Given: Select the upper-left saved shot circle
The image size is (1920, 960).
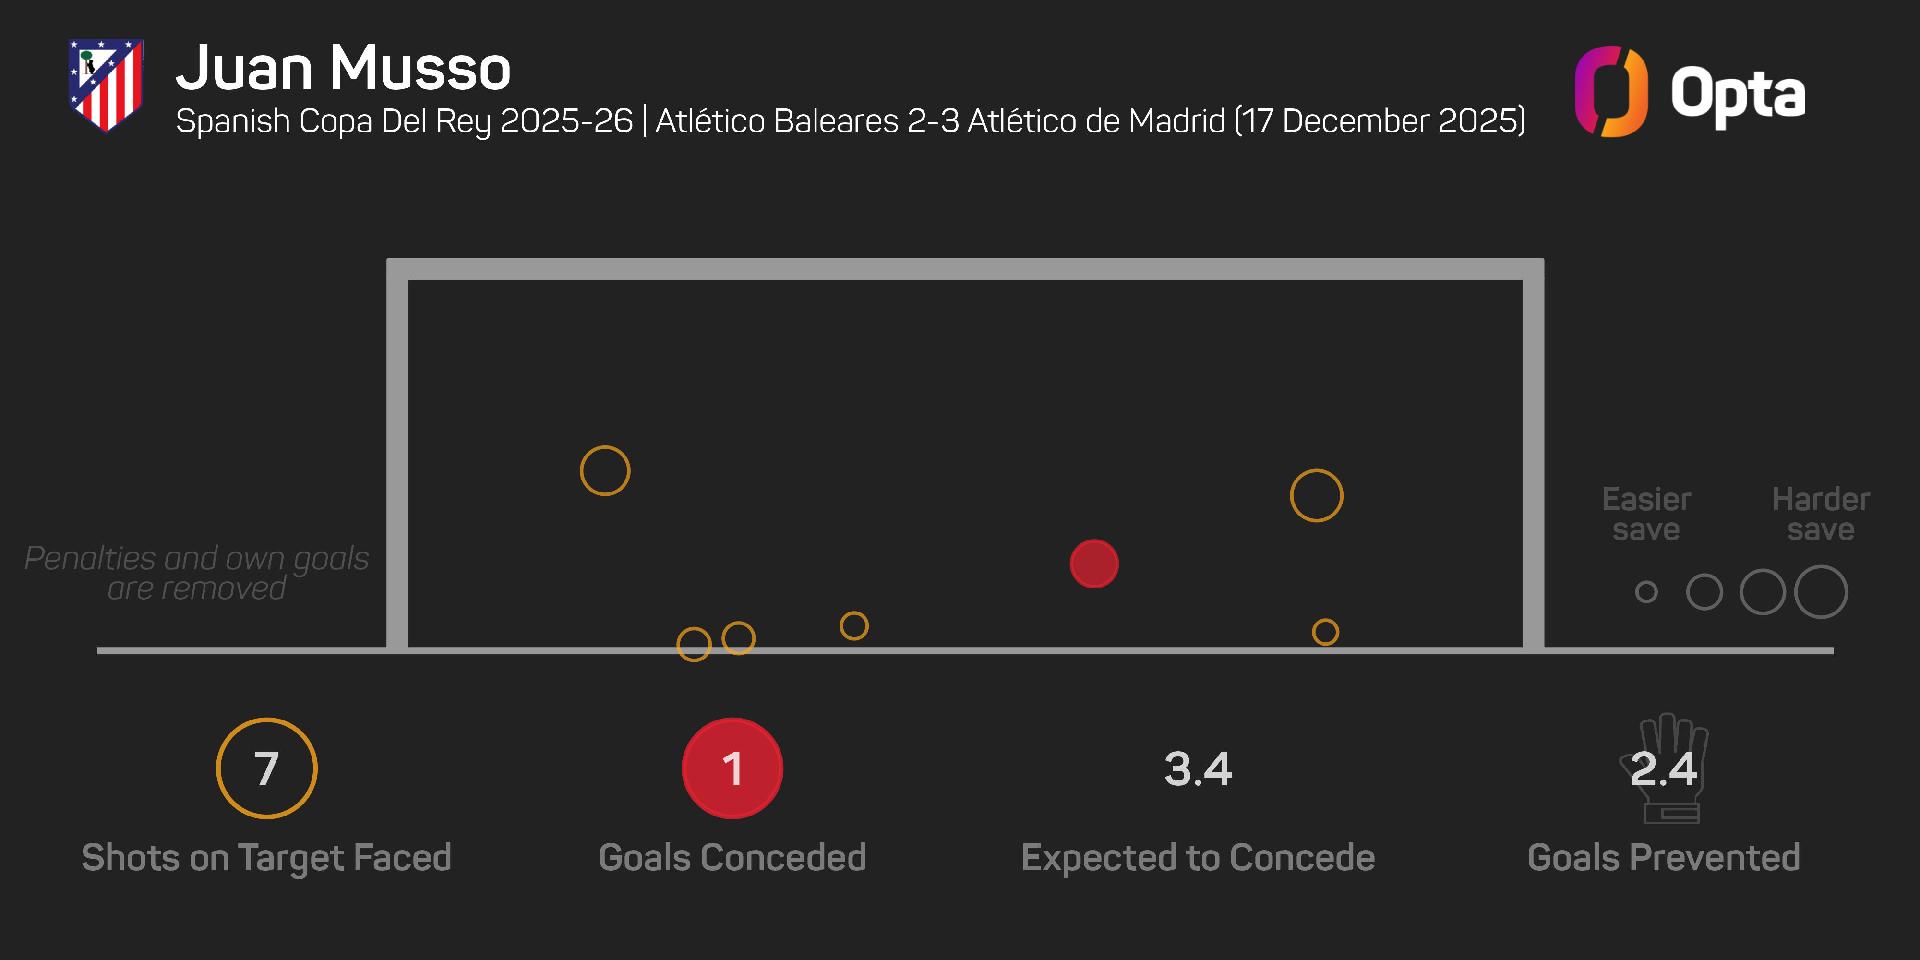Looking at the screenshot, I should (605, 471).
